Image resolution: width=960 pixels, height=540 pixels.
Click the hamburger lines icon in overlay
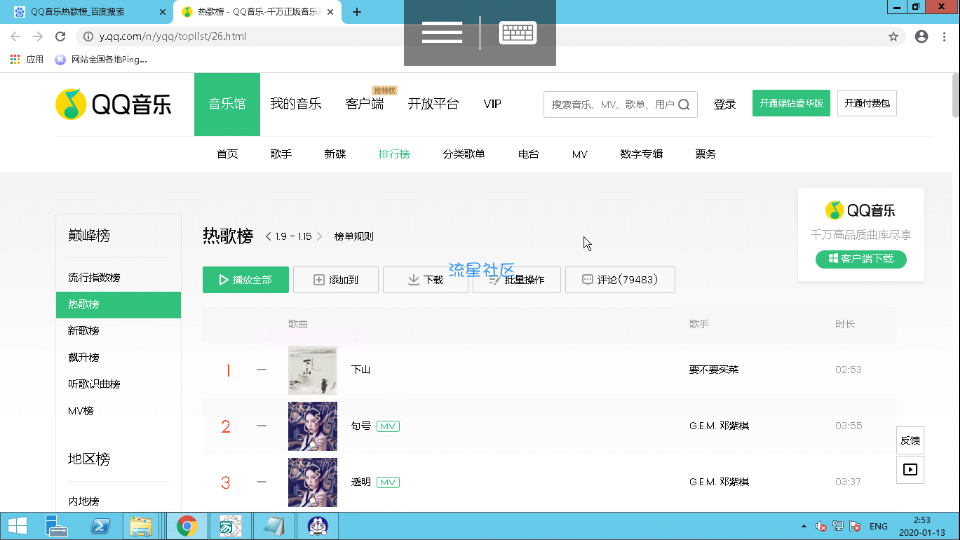coord(441,32)
